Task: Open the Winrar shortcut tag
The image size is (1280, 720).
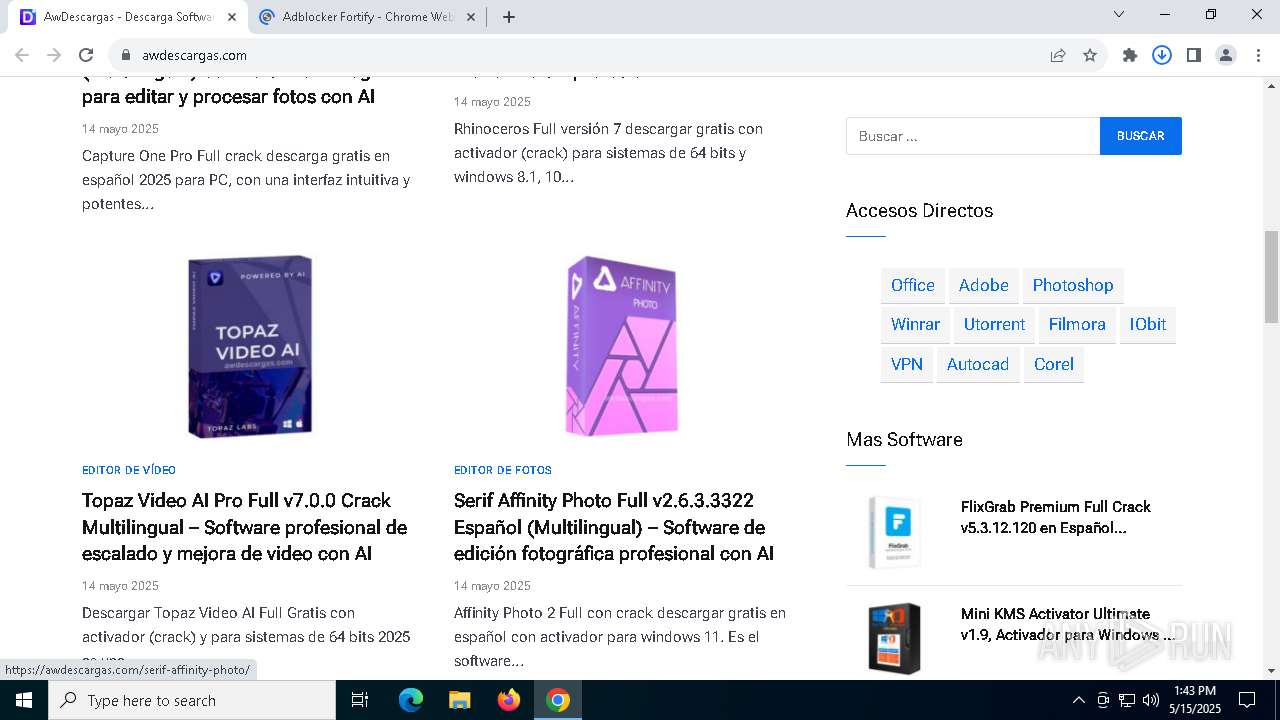Action: (916, 324)
